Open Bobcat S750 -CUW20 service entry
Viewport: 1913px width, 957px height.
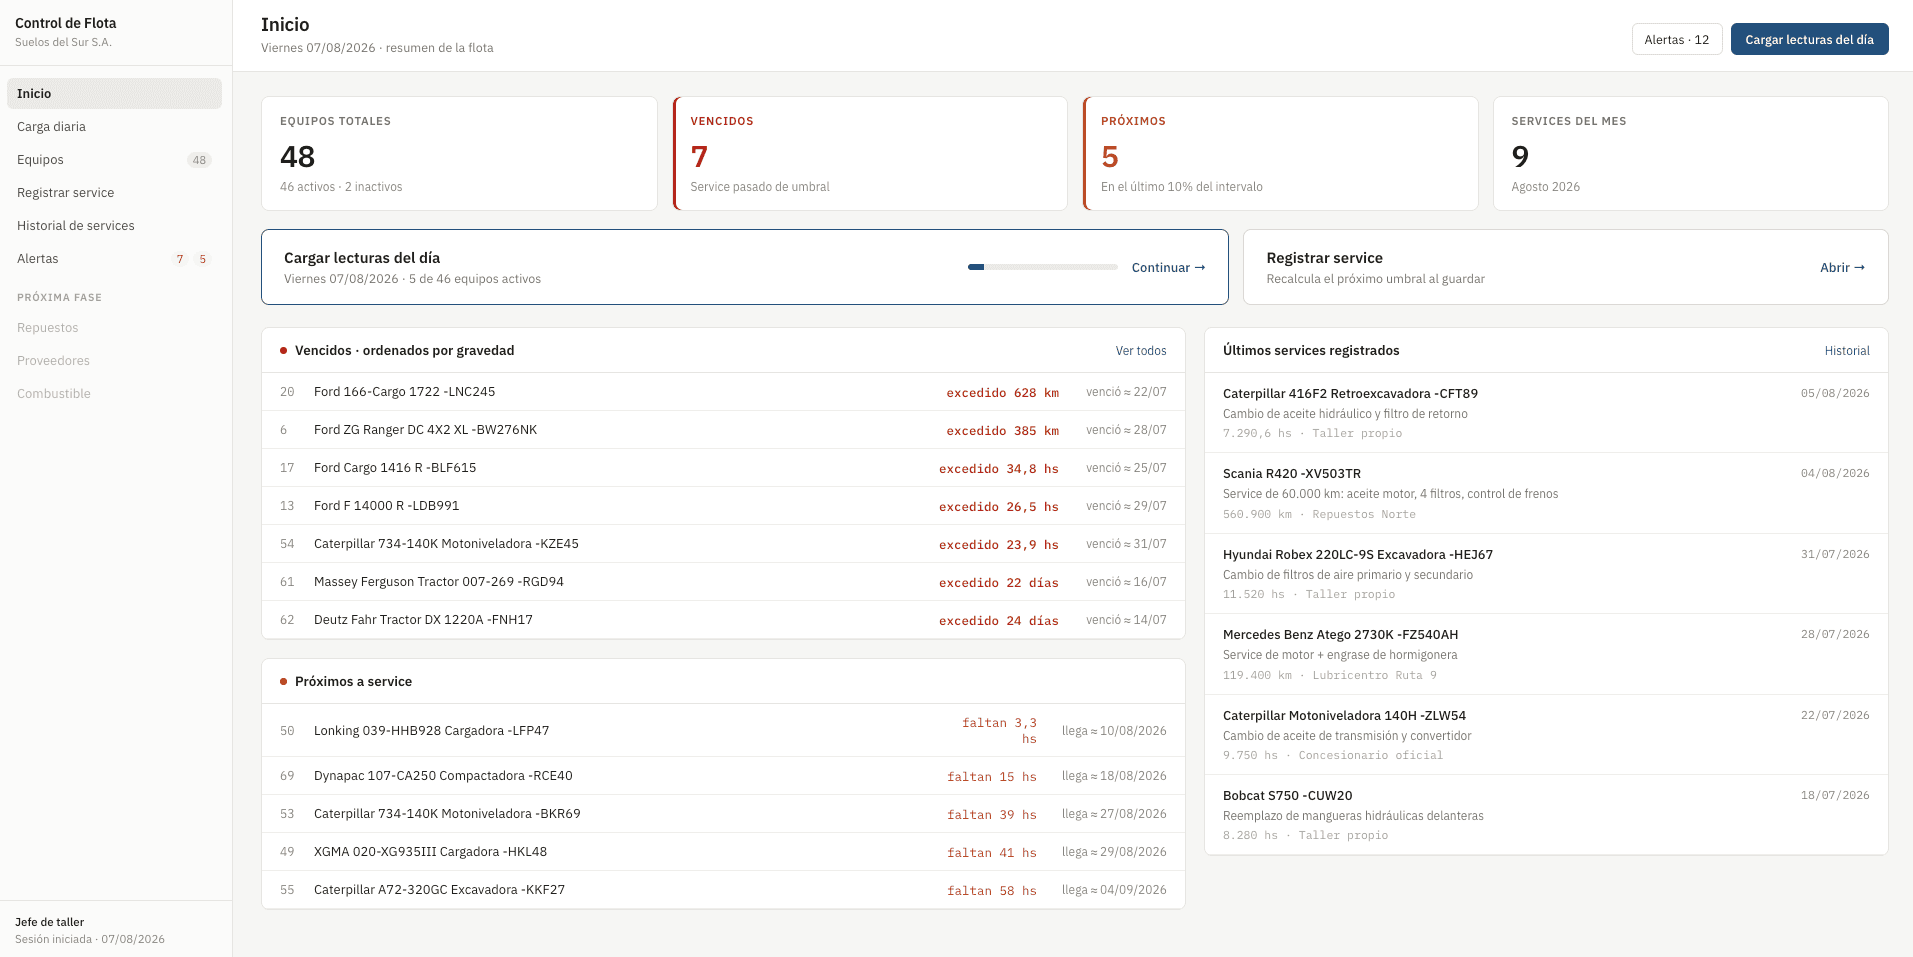pyautogui.click(x=1546, y=815)
